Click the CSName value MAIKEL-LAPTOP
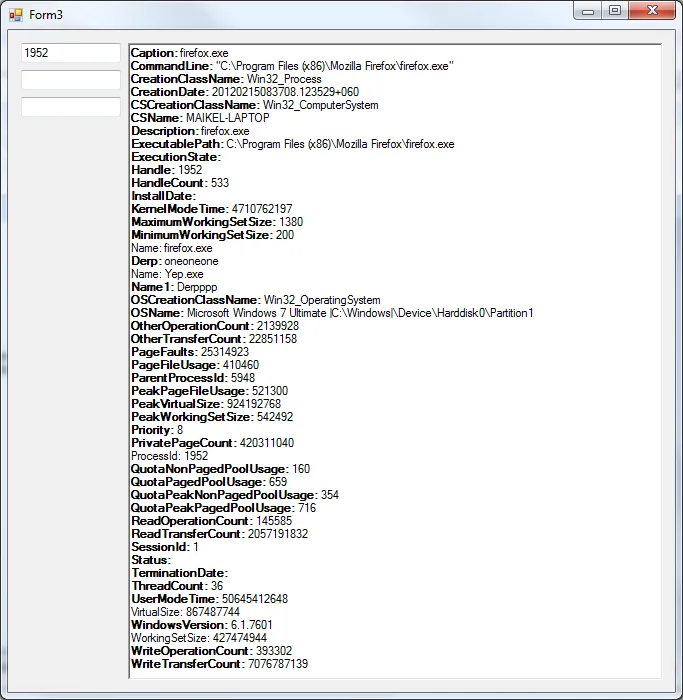 pos(228,118)
